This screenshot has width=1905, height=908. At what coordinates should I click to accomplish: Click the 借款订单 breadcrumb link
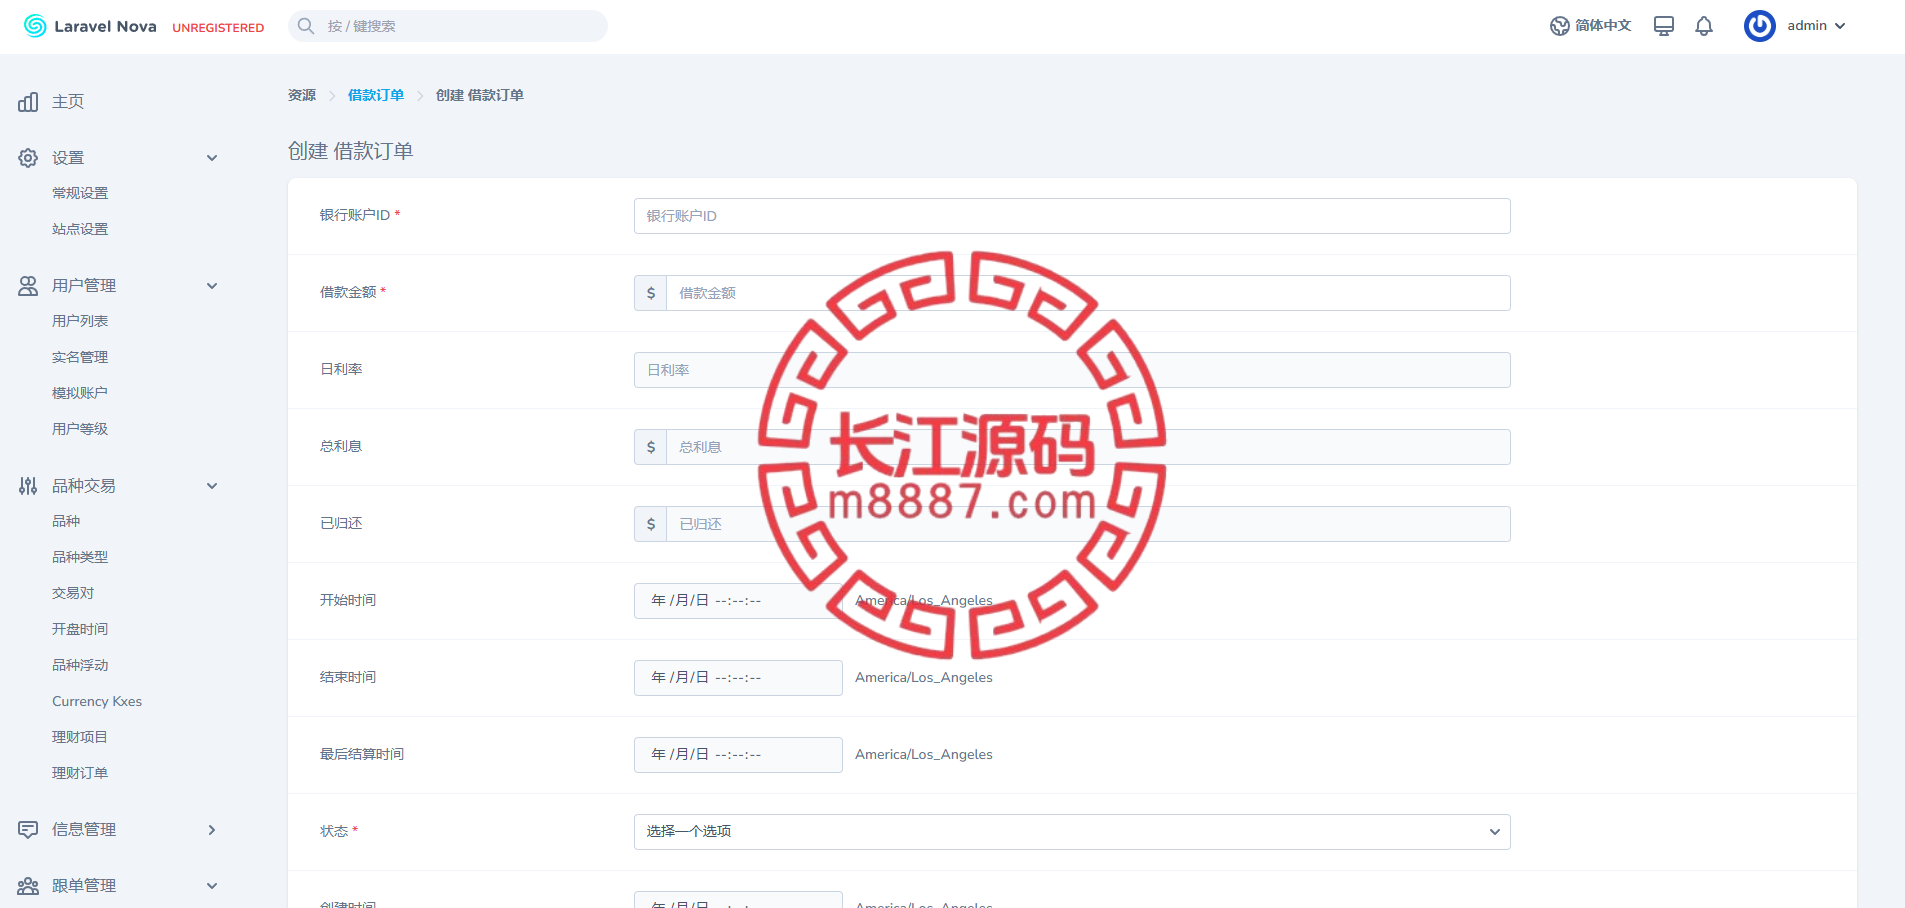click(x=376, y=95)
